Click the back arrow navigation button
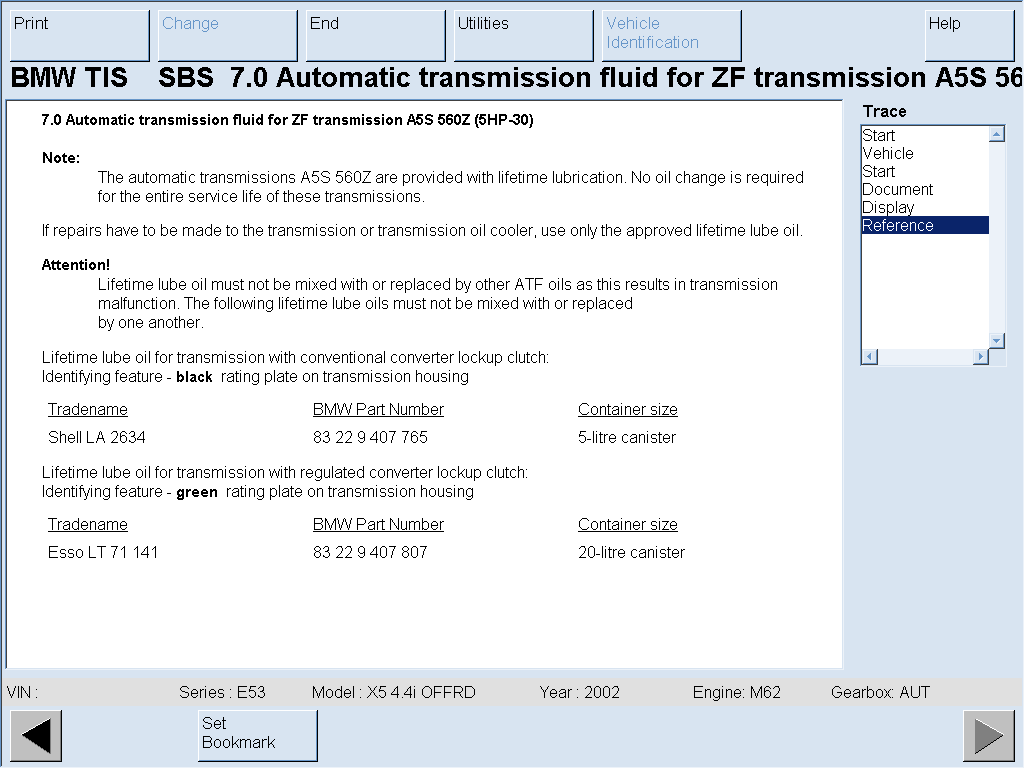This screenshot has height=768, width=1024. [37, 736]
